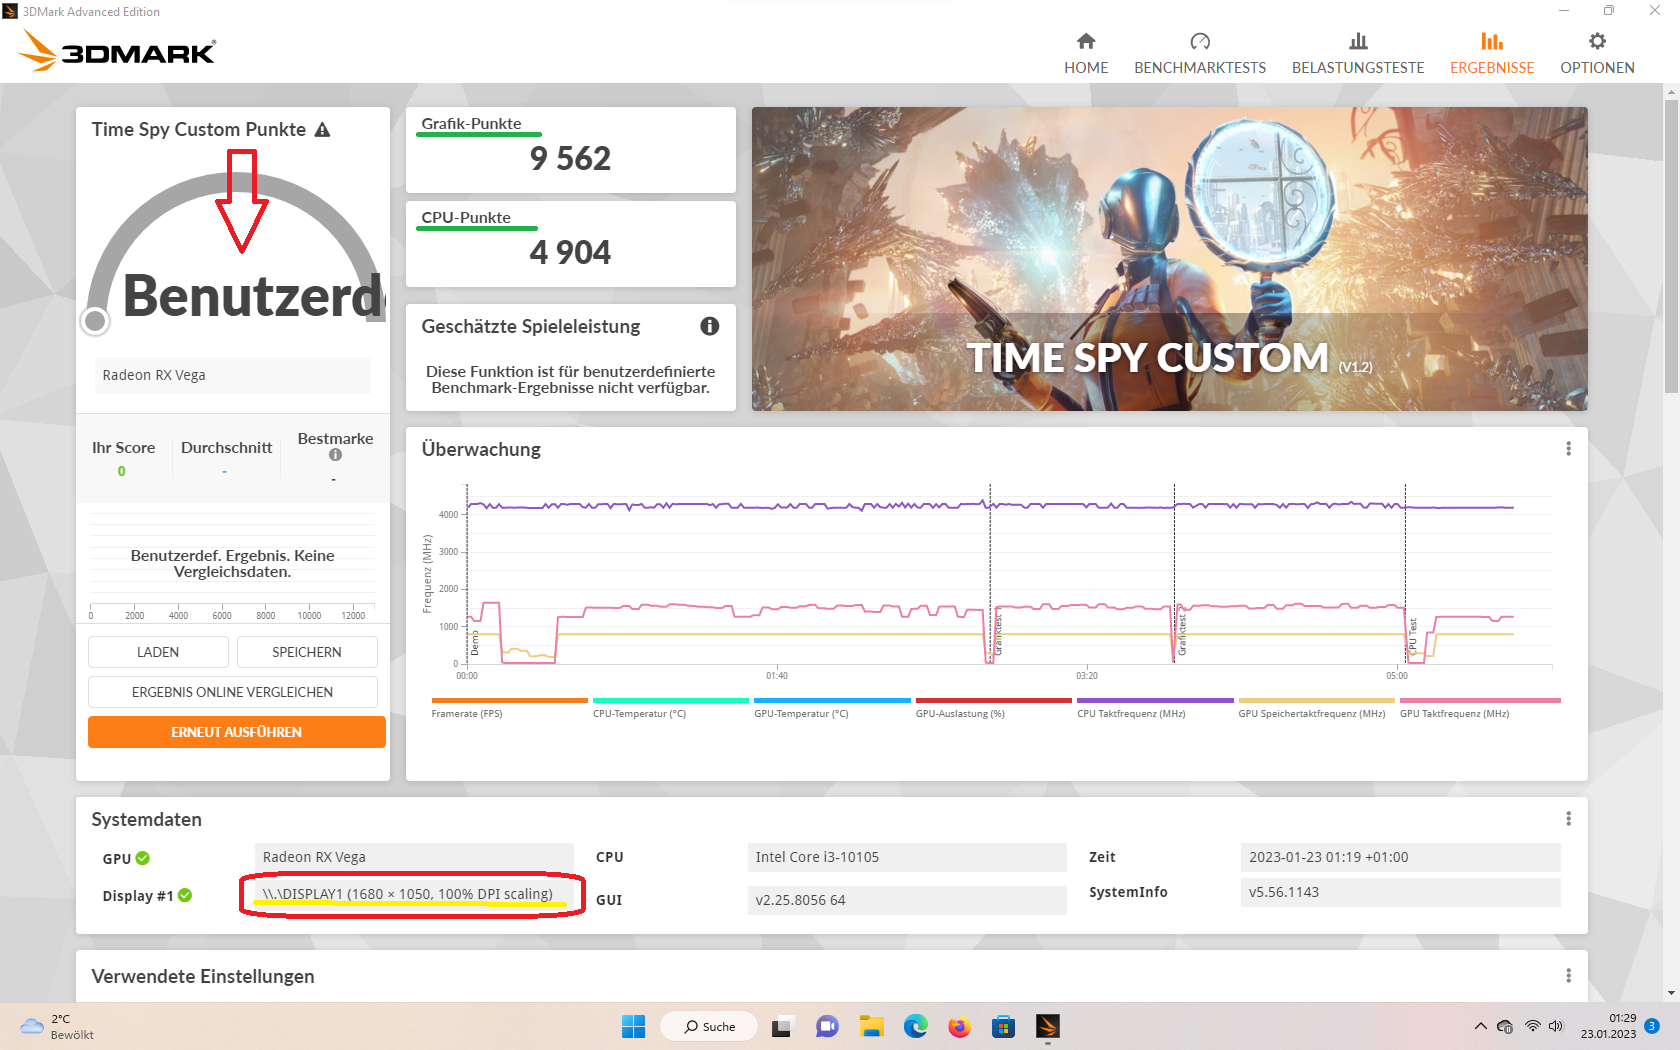Click ERGEBNIS ONLINE VERGLEICHEN
1680x1050 pixels.
232,691
